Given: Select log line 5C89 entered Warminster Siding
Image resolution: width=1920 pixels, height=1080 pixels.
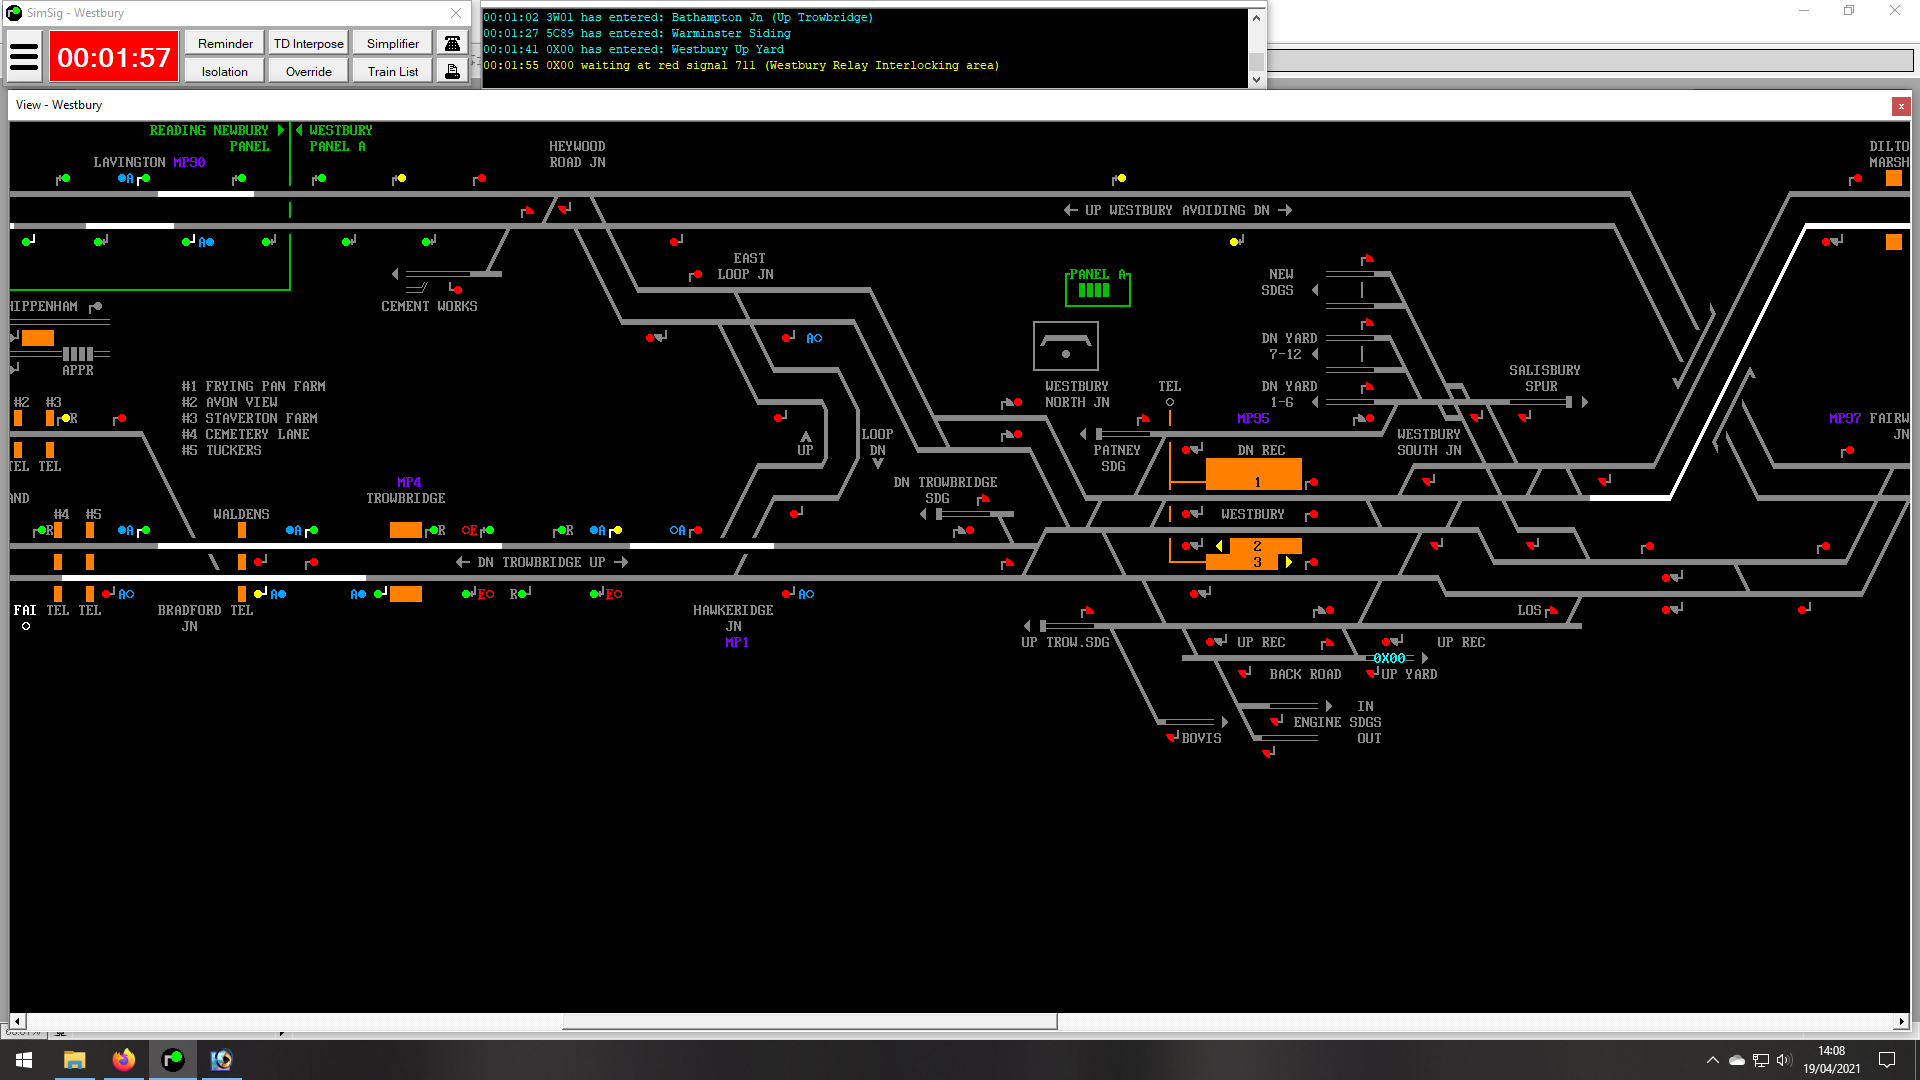Looking at the screenshot, I should tap(637, 33).
